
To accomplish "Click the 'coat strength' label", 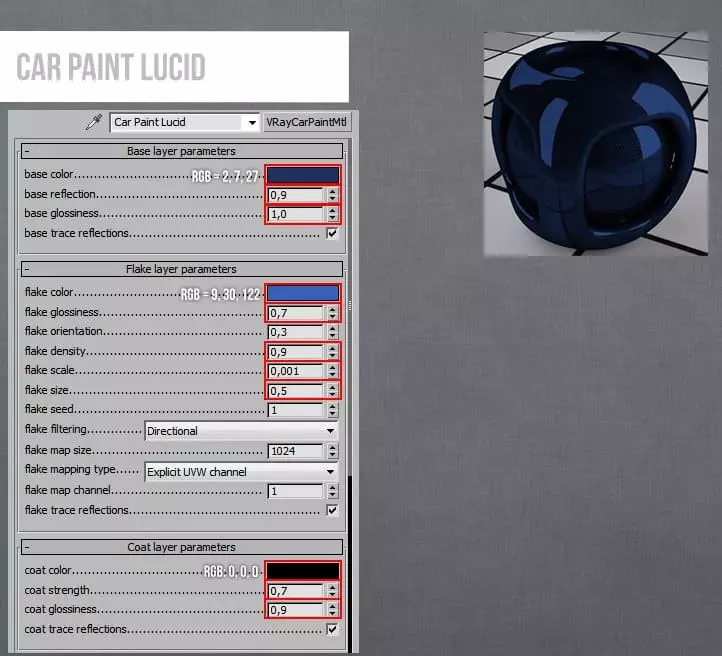I will pyautogui.click(x=57, y=590).
